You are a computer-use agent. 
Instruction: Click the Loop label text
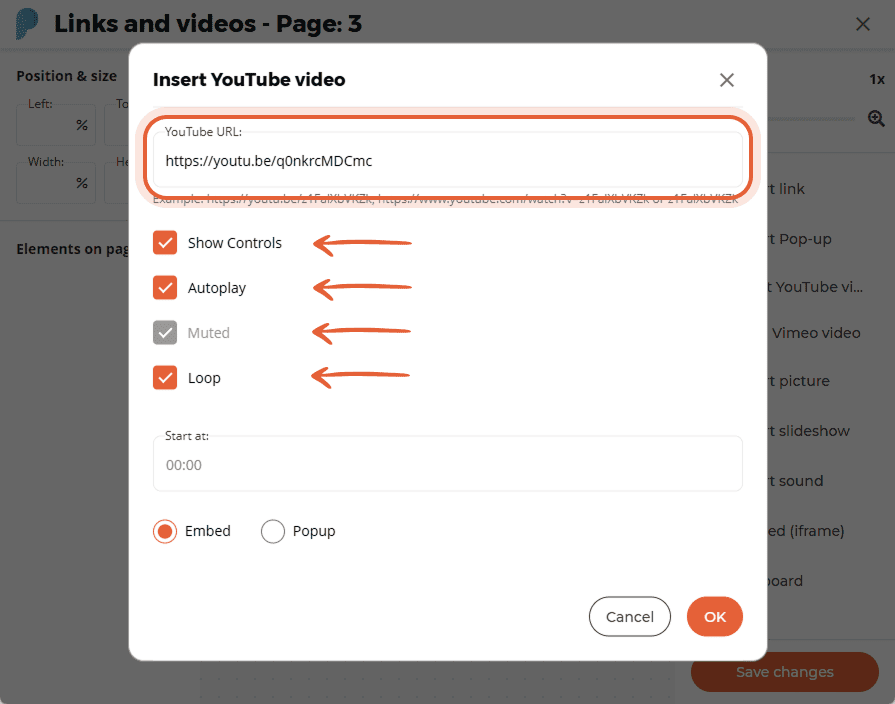204,379
